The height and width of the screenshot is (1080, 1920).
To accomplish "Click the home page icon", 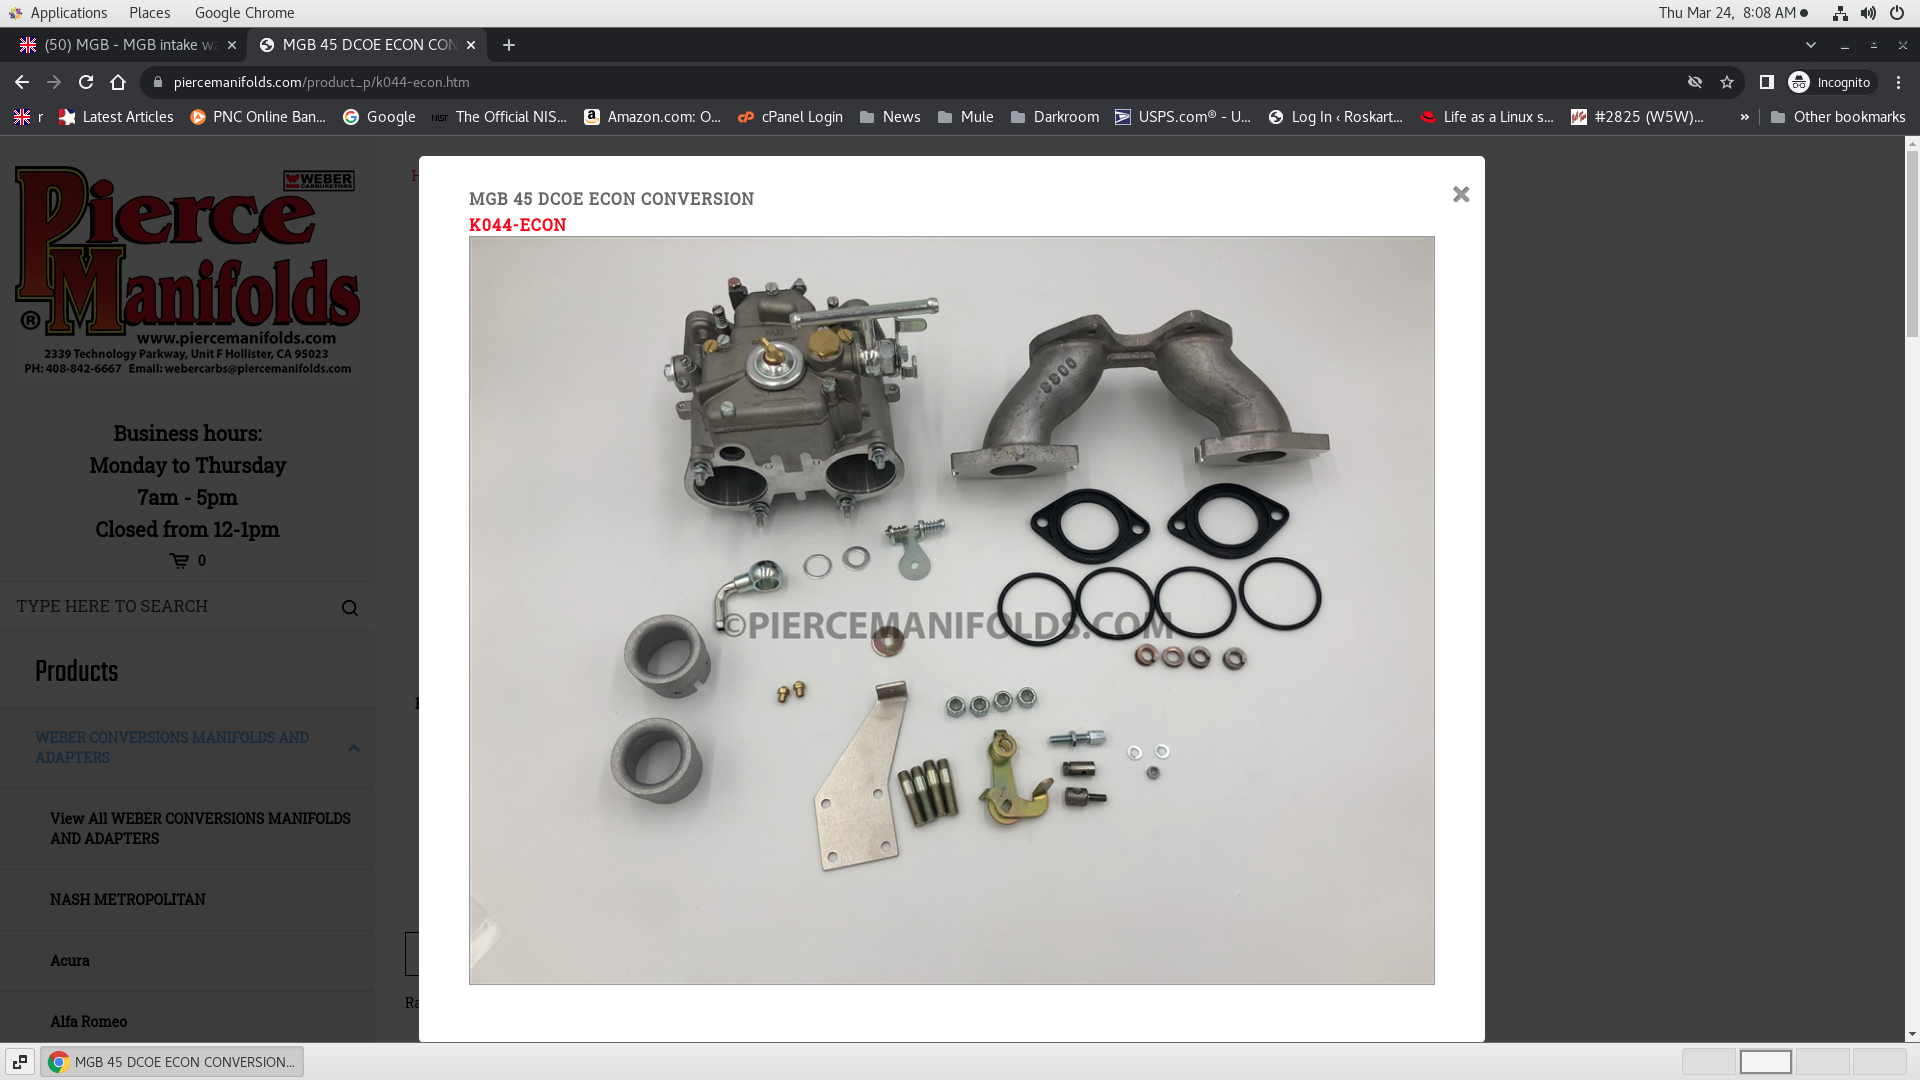I will pos(118,82).
